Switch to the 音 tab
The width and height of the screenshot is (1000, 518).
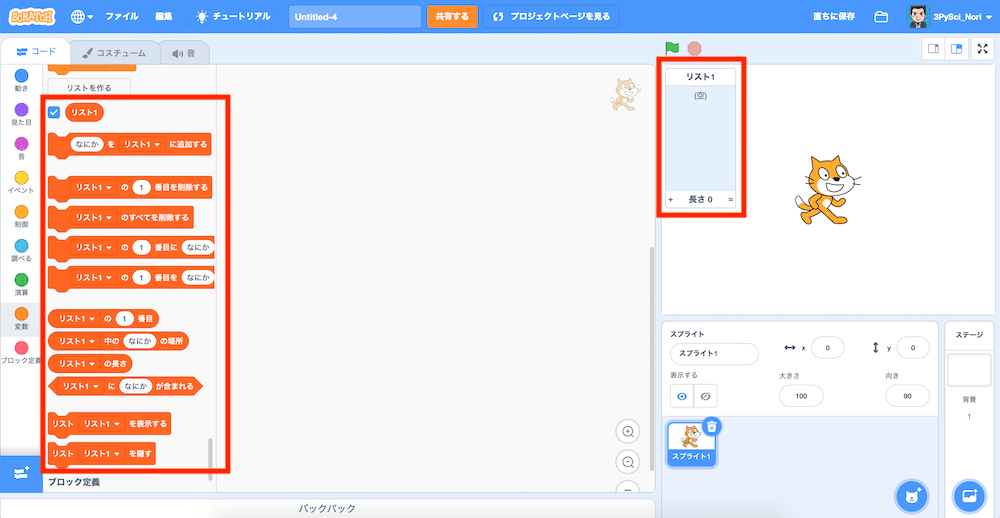tap(184, 54)
